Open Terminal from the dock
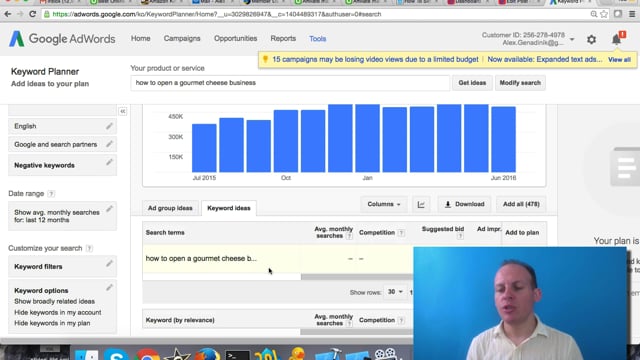This screenshot has height=360, width=640. coord(237,354)
